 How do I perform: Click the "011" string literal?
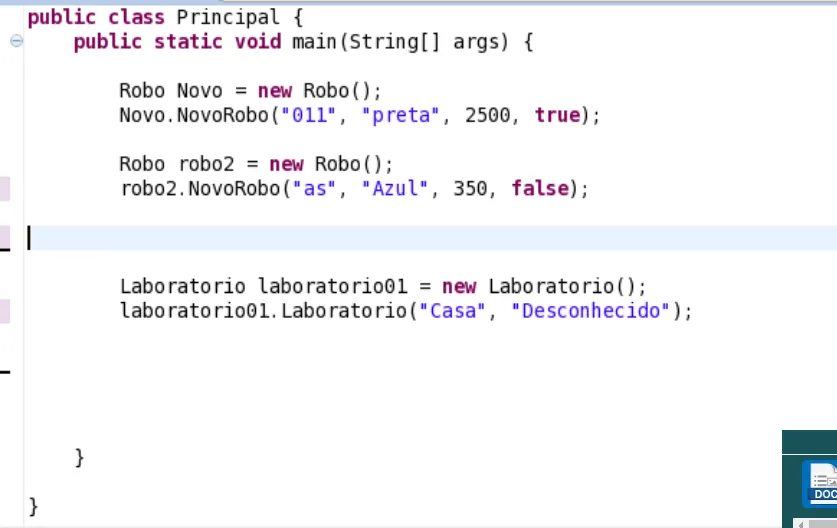coord(308,115)
